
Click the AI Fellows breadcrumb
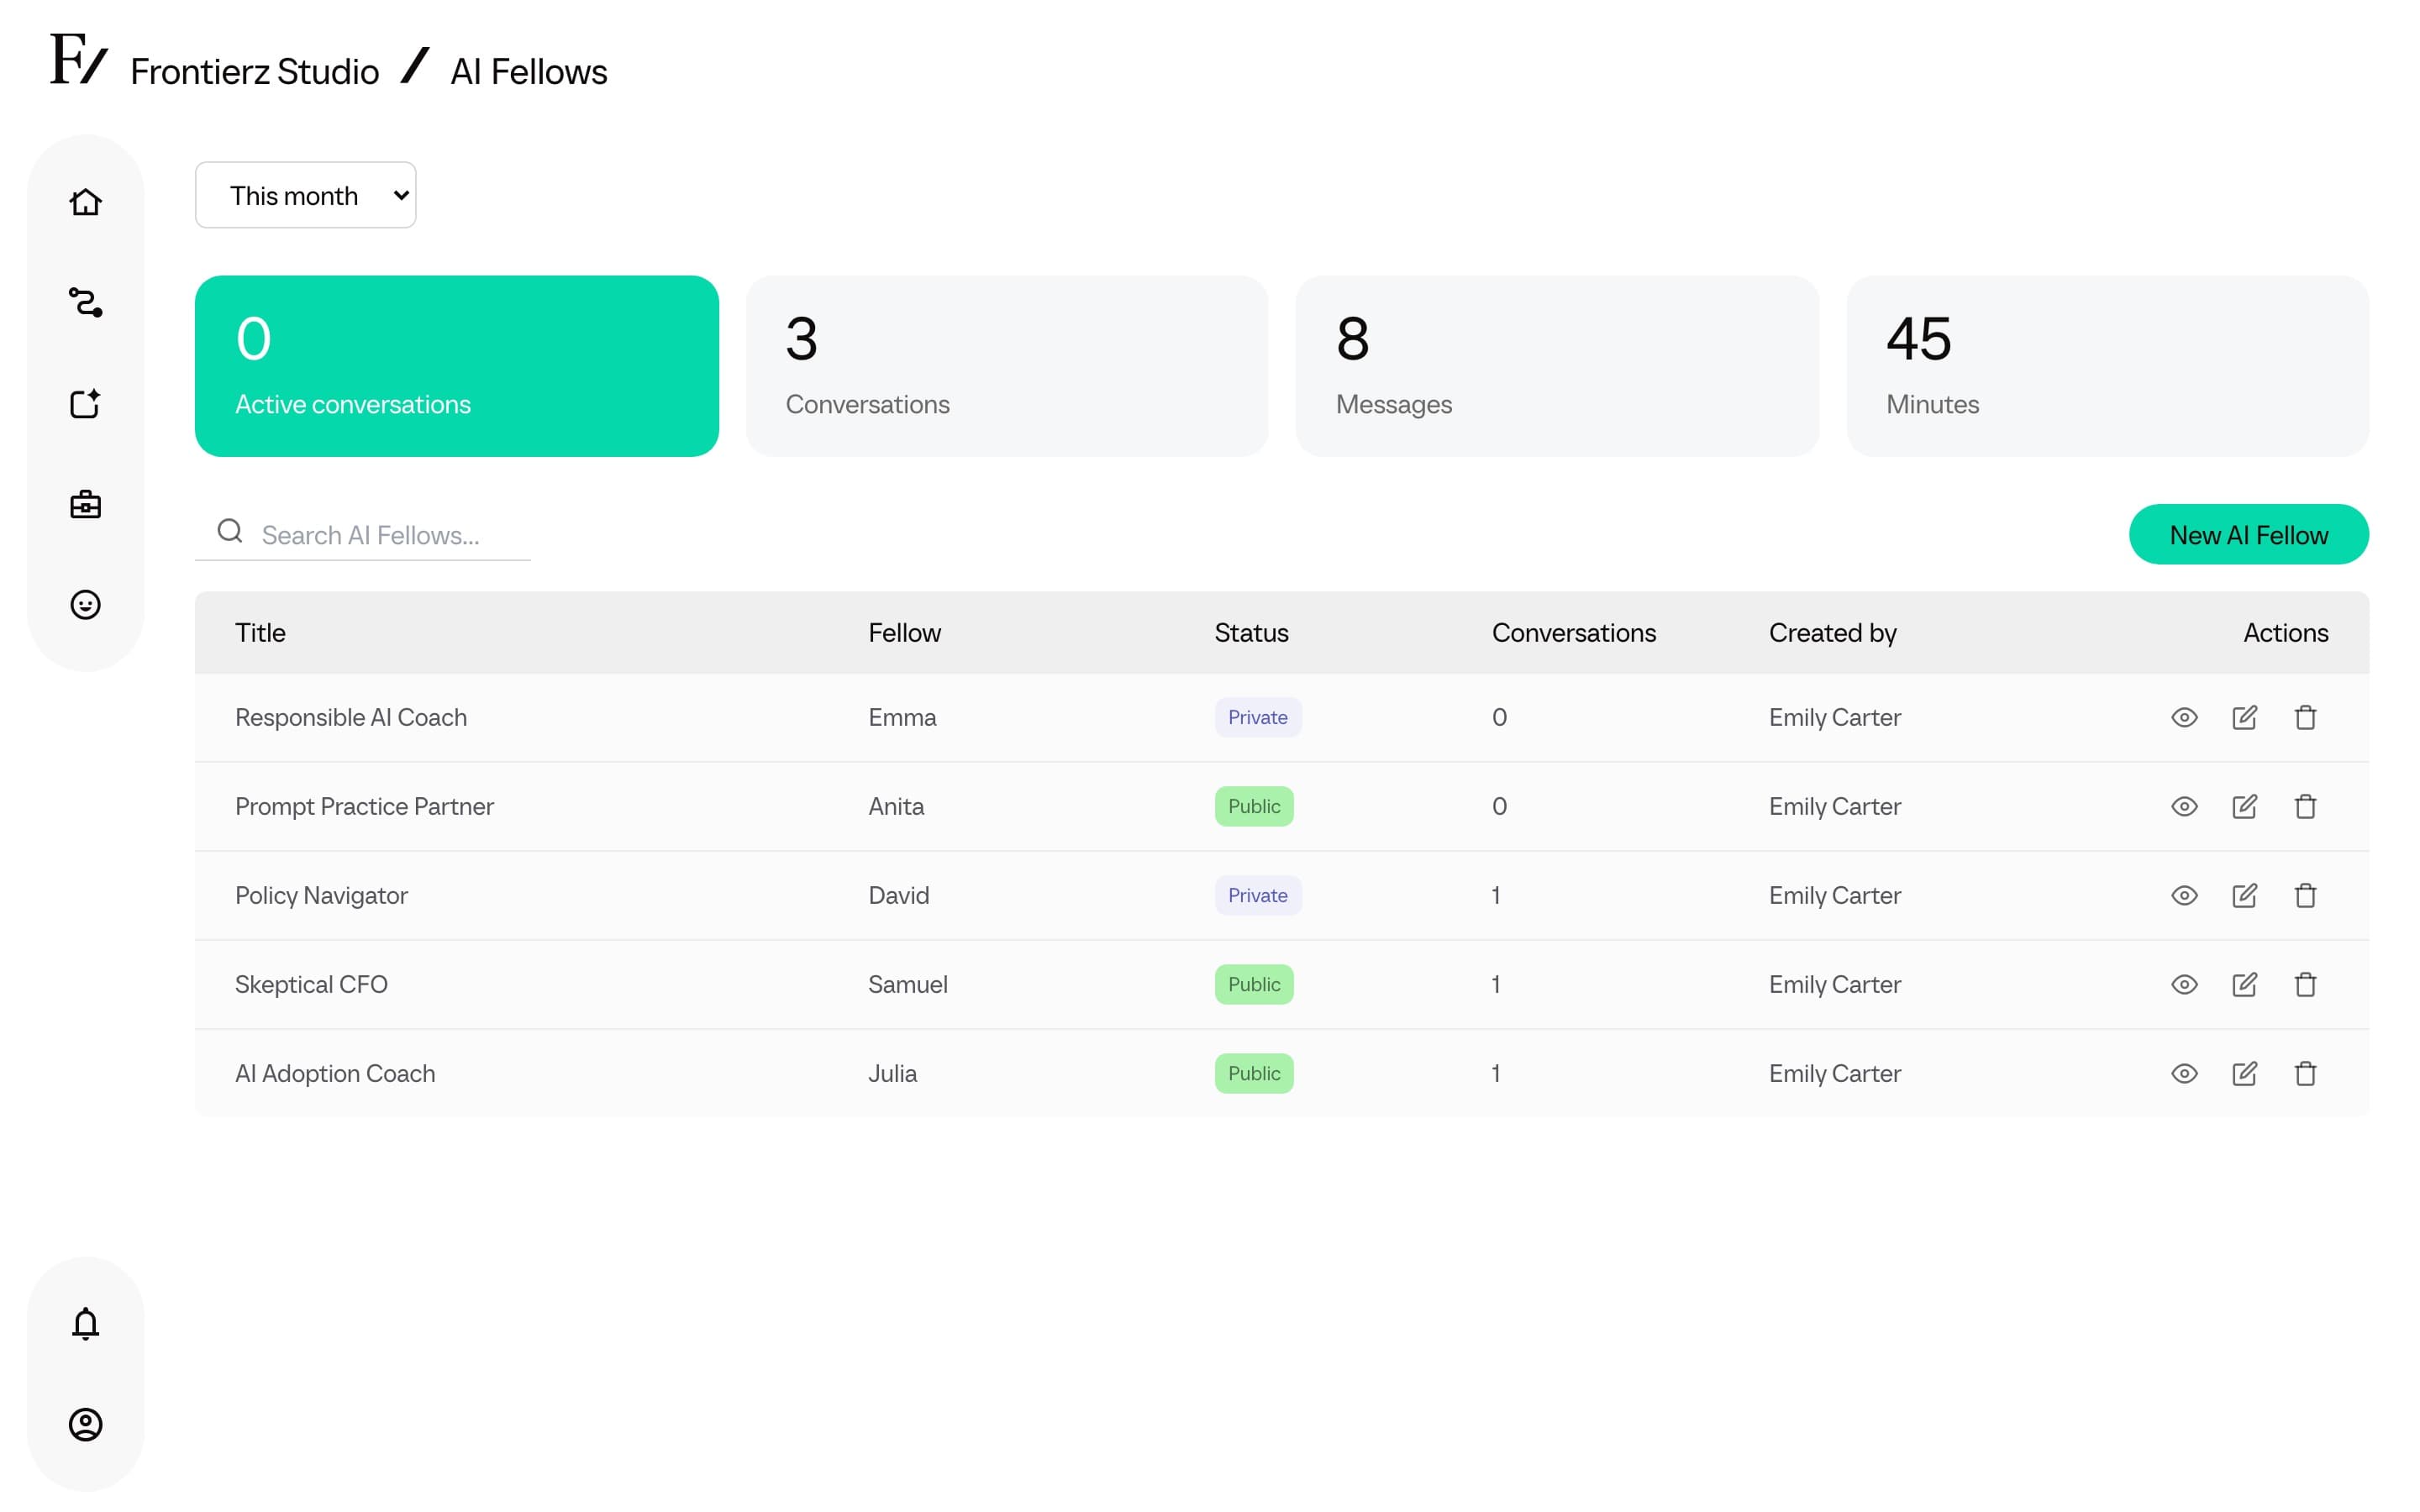point(528,72)
